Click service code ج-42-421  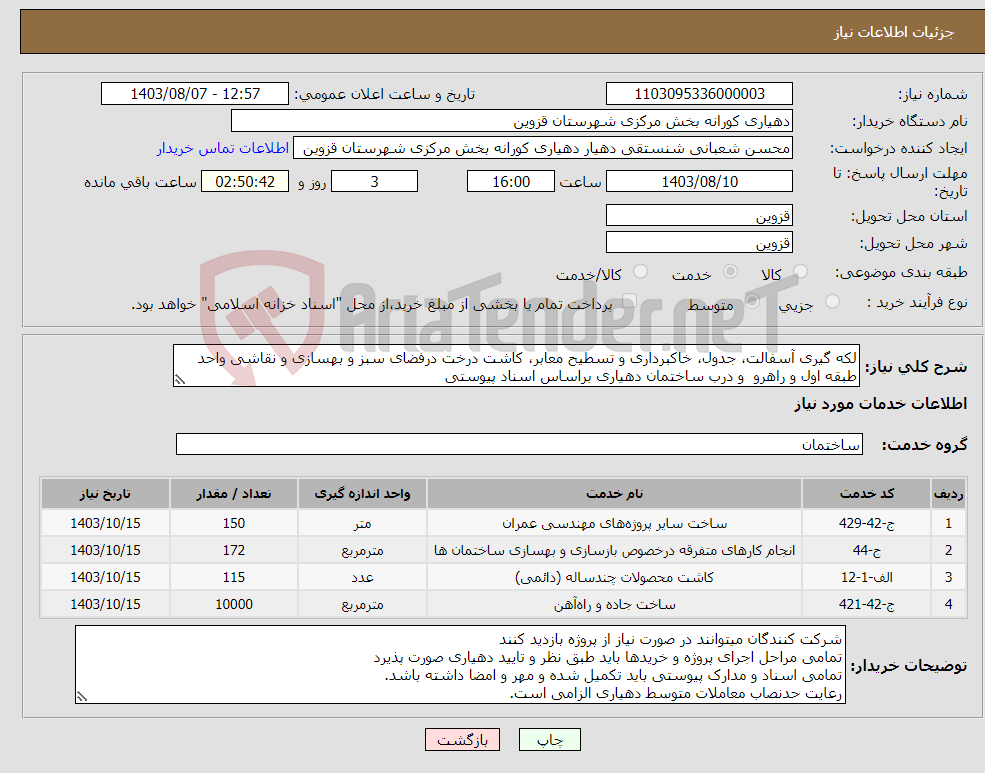tap(866, 604)
